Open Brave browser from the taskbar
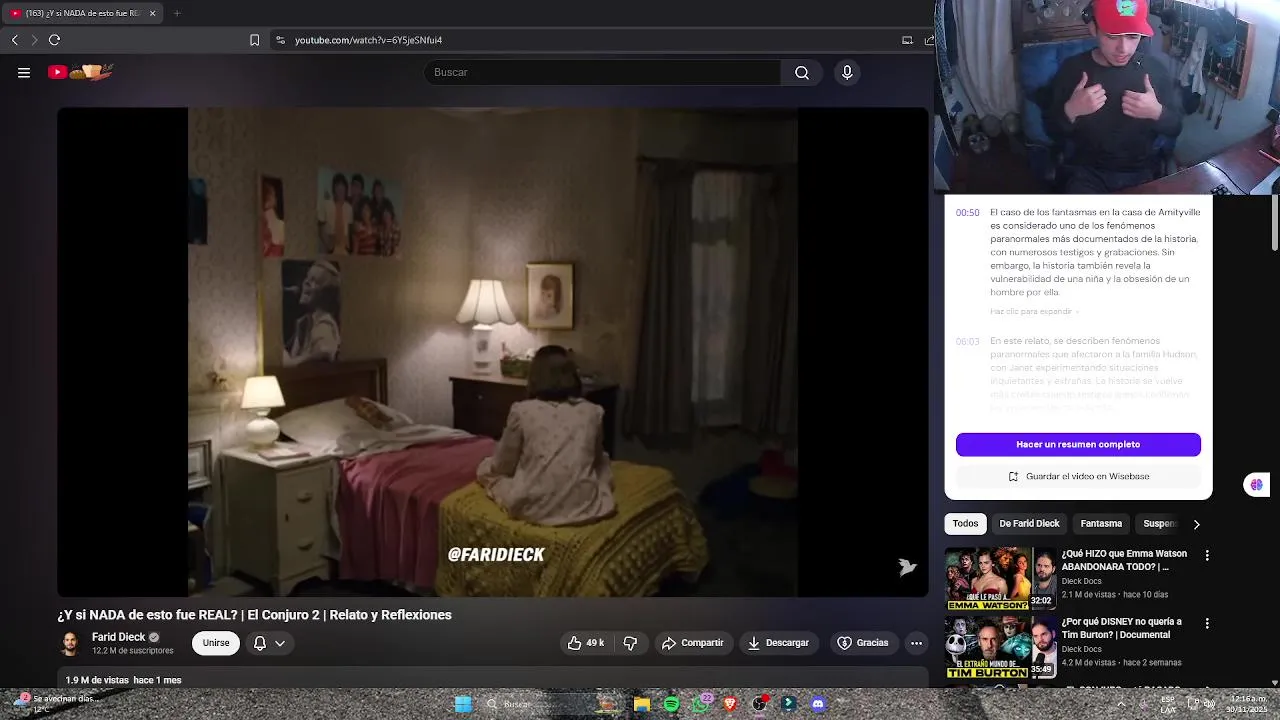This screenshot has height=720, width=1280. tap(730, 704)
